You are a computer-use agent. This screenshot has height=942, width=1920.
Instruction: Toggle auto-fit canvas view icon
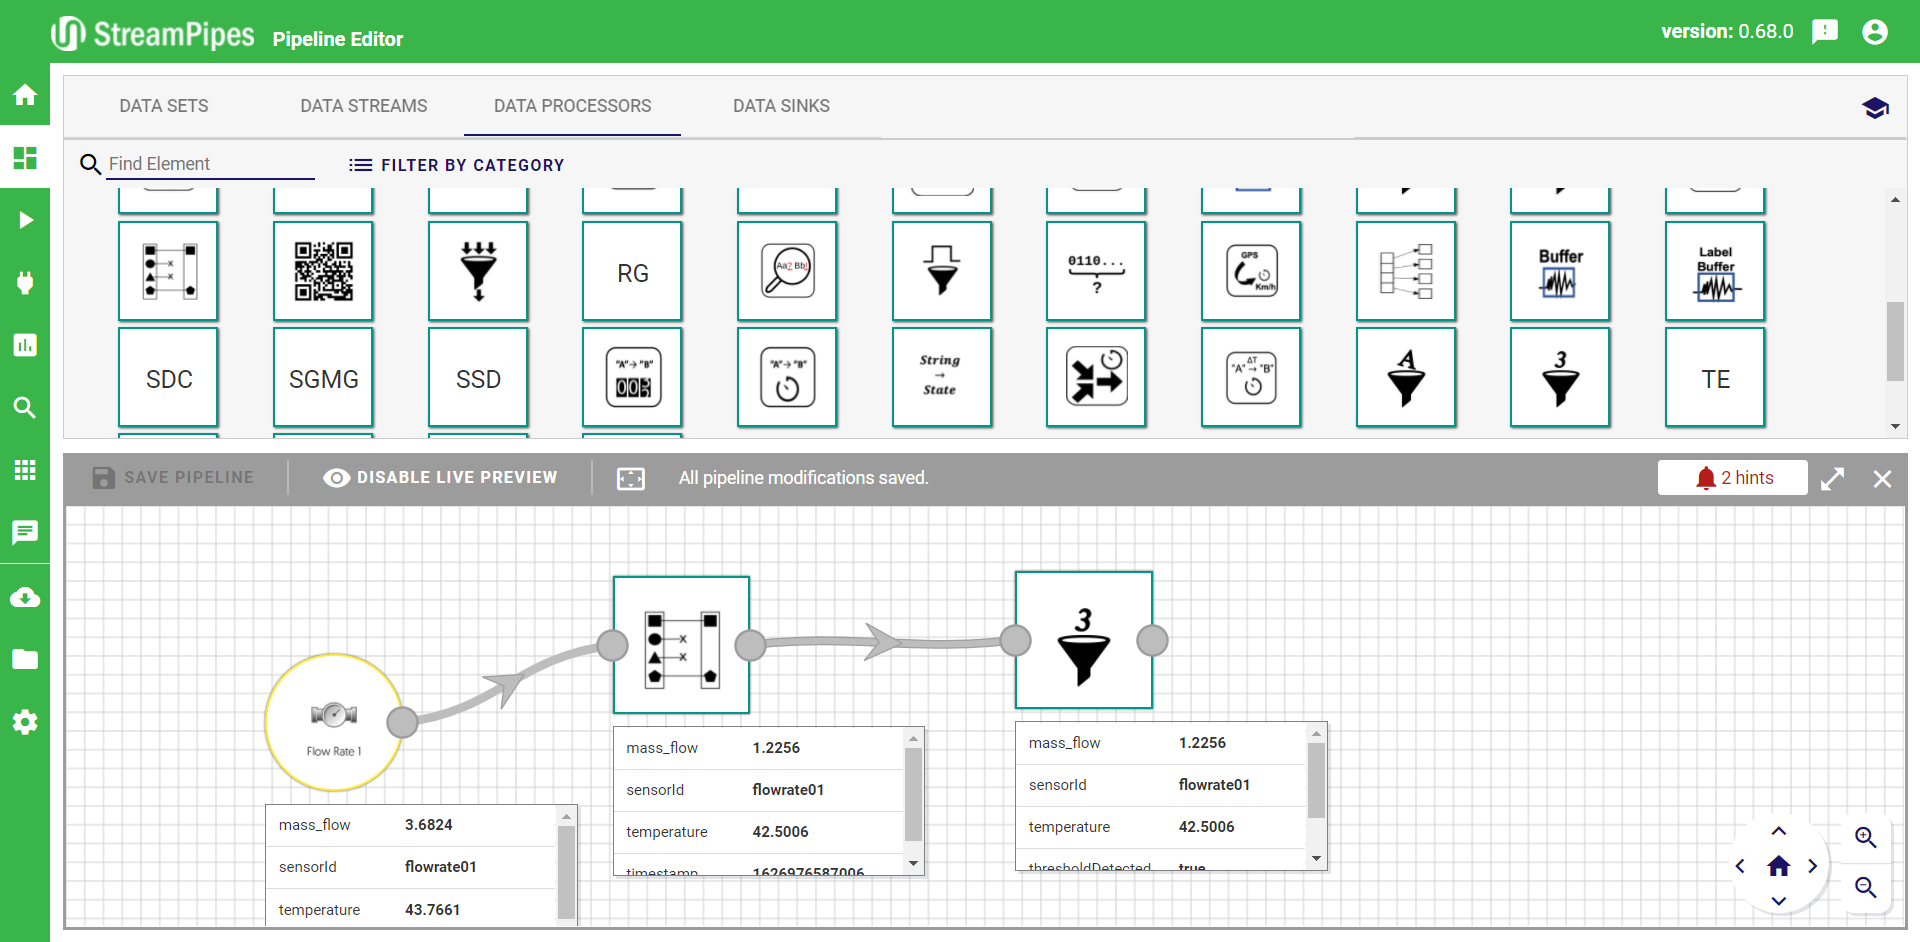click(631, 479)
